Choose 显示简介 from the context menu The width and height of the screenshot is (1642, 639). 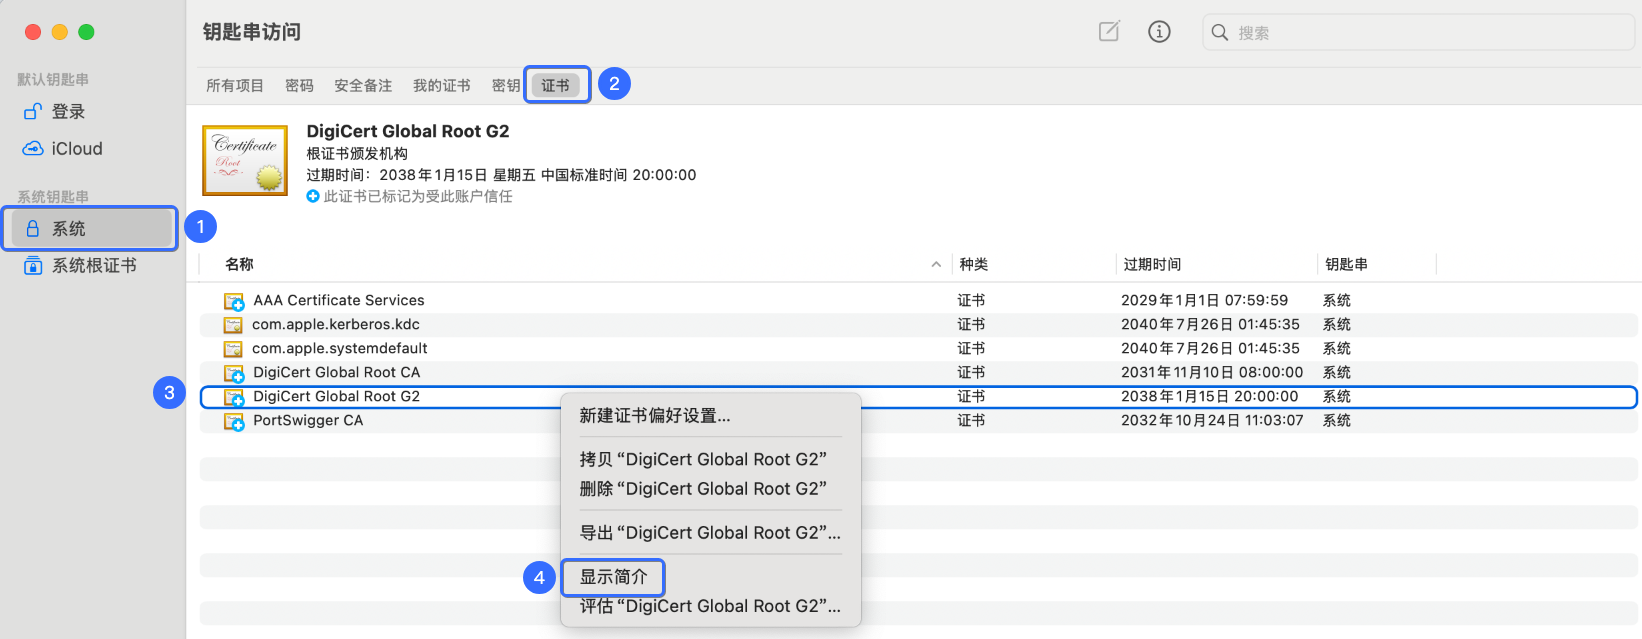613,577
